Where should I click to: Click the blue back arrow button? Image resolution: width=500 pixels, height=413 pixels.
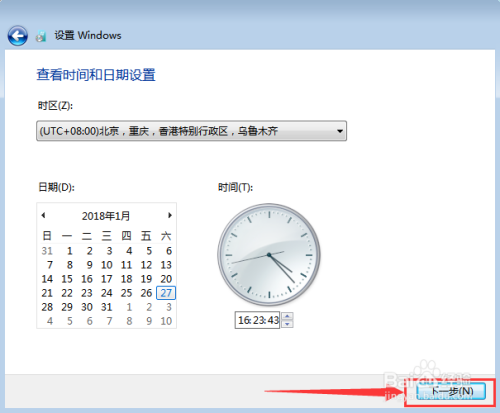17,36
